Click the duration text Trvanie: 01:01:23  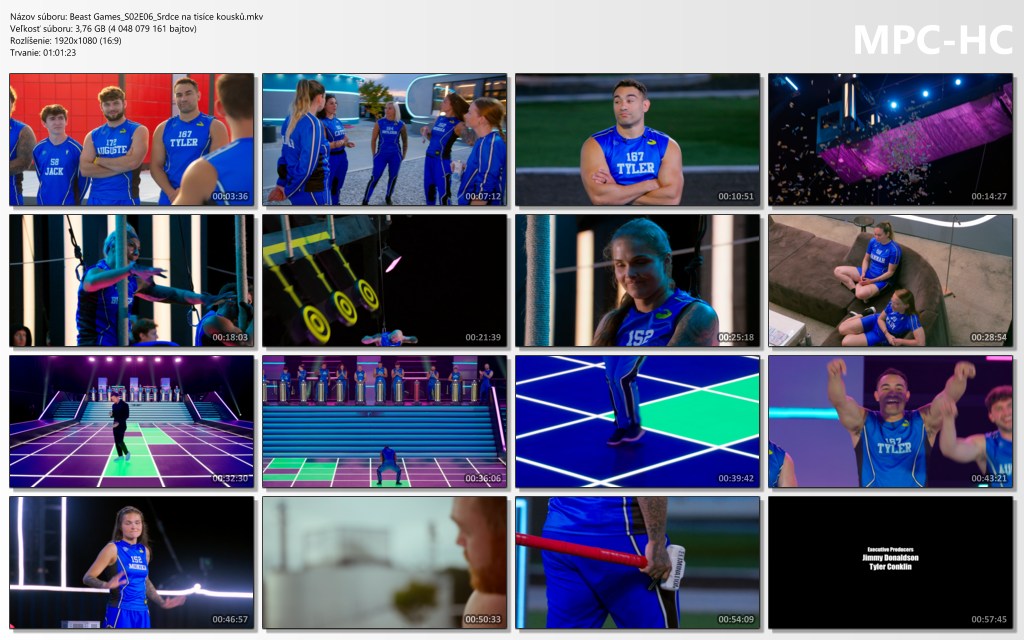pos(43,52)
